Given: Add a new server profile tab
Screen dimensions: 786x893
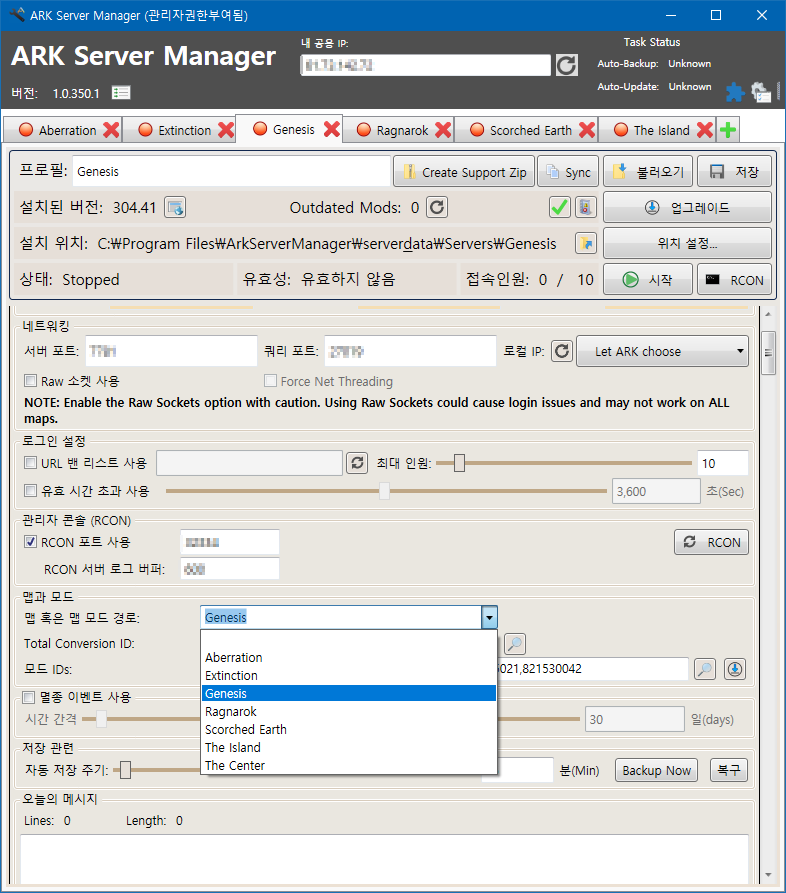Looking at the screenshot, I should click(728, 130).
